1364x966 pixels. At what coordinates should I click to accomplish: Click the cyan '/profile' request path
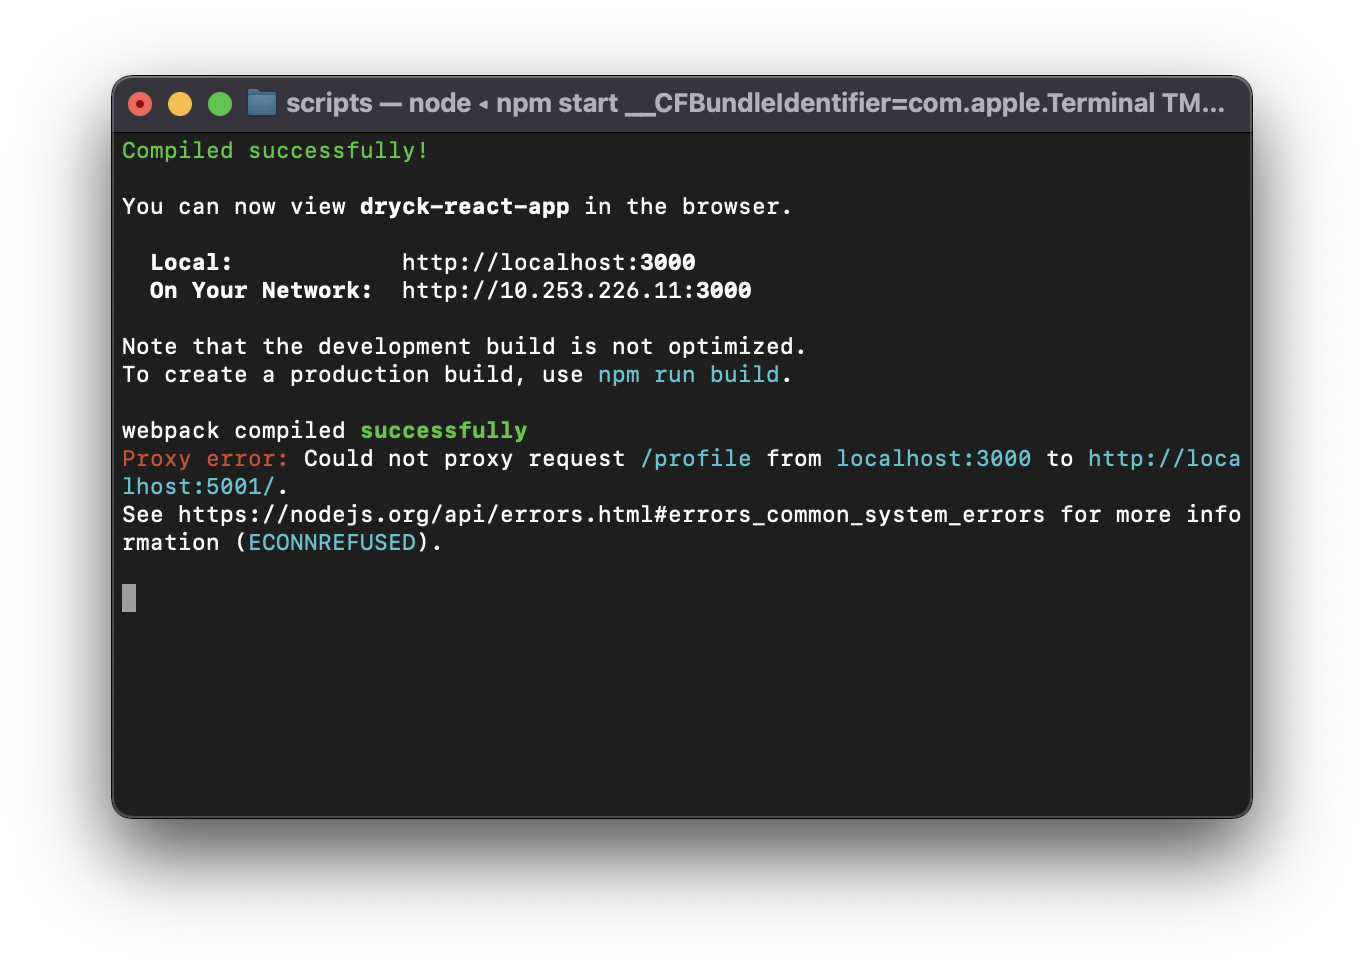696,459
